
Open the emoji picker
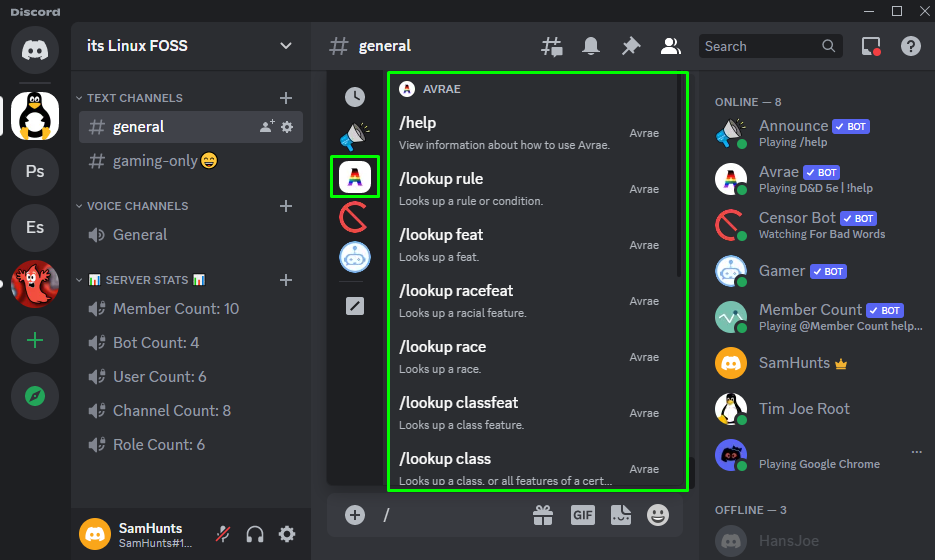pos(658,515)
